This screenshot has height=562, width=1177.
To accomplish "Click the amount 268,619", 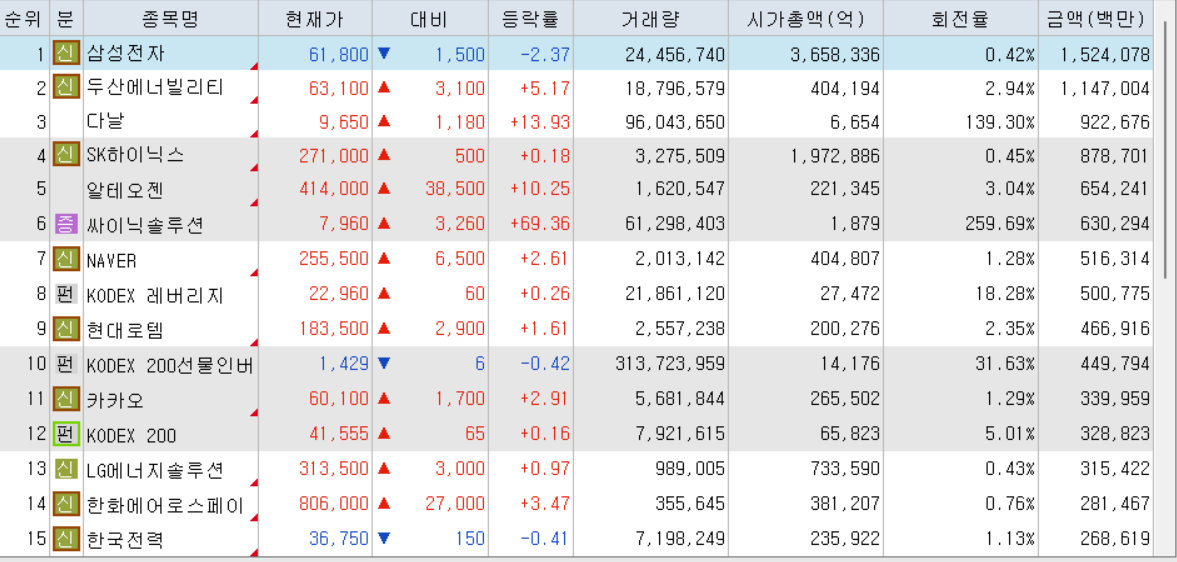I will tap(1115, 539).
